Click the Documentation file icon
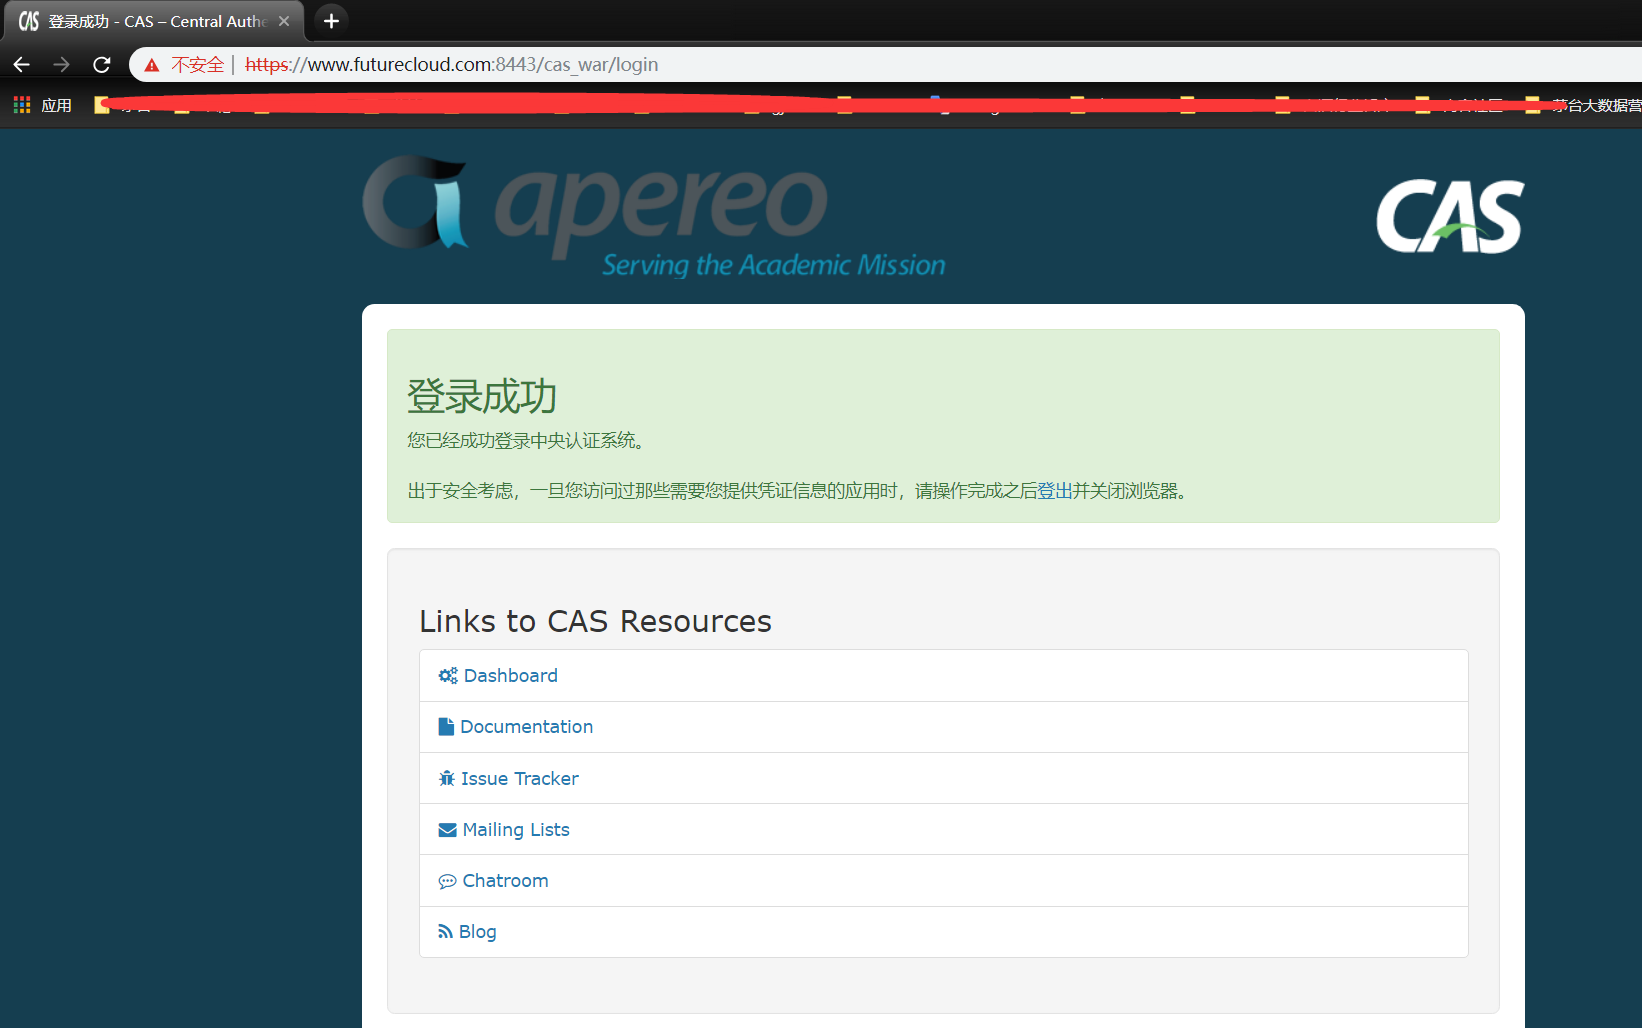Image resolution: width=1642 pixels, height=1028 pixels. [446, 727]
